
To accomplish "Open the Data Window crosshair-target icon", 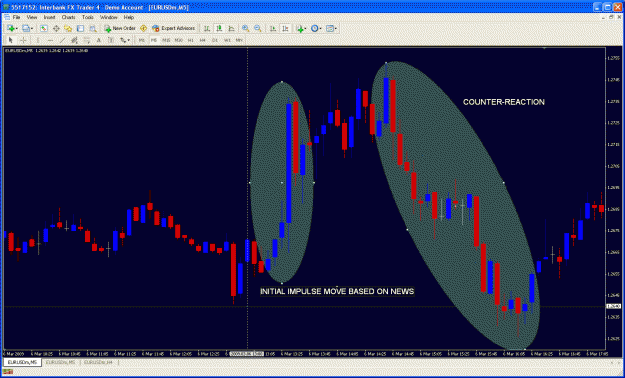I will tap(56, 28).
